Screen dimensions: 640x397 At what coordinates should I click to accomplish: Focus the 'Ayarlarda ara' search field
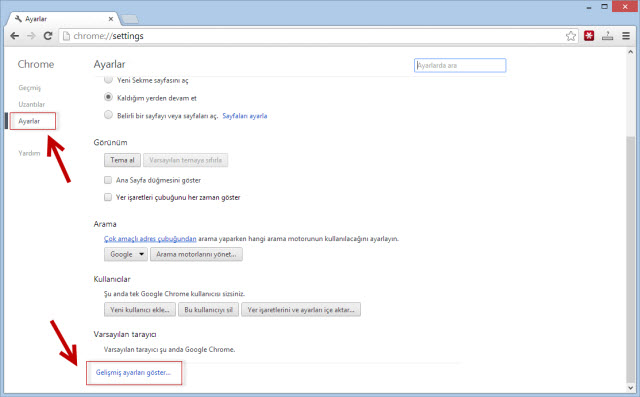(x=460, y=65)
